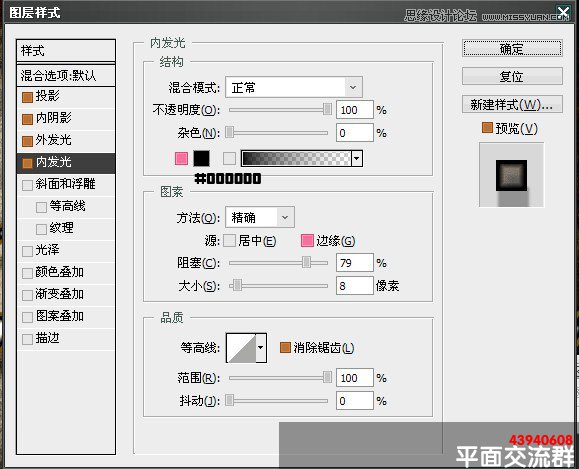The height and width of the screenshot is (469, 579).
Task: Enable the 图案叠加 pattern overlay checkbox
Action: tap(27, 317)
